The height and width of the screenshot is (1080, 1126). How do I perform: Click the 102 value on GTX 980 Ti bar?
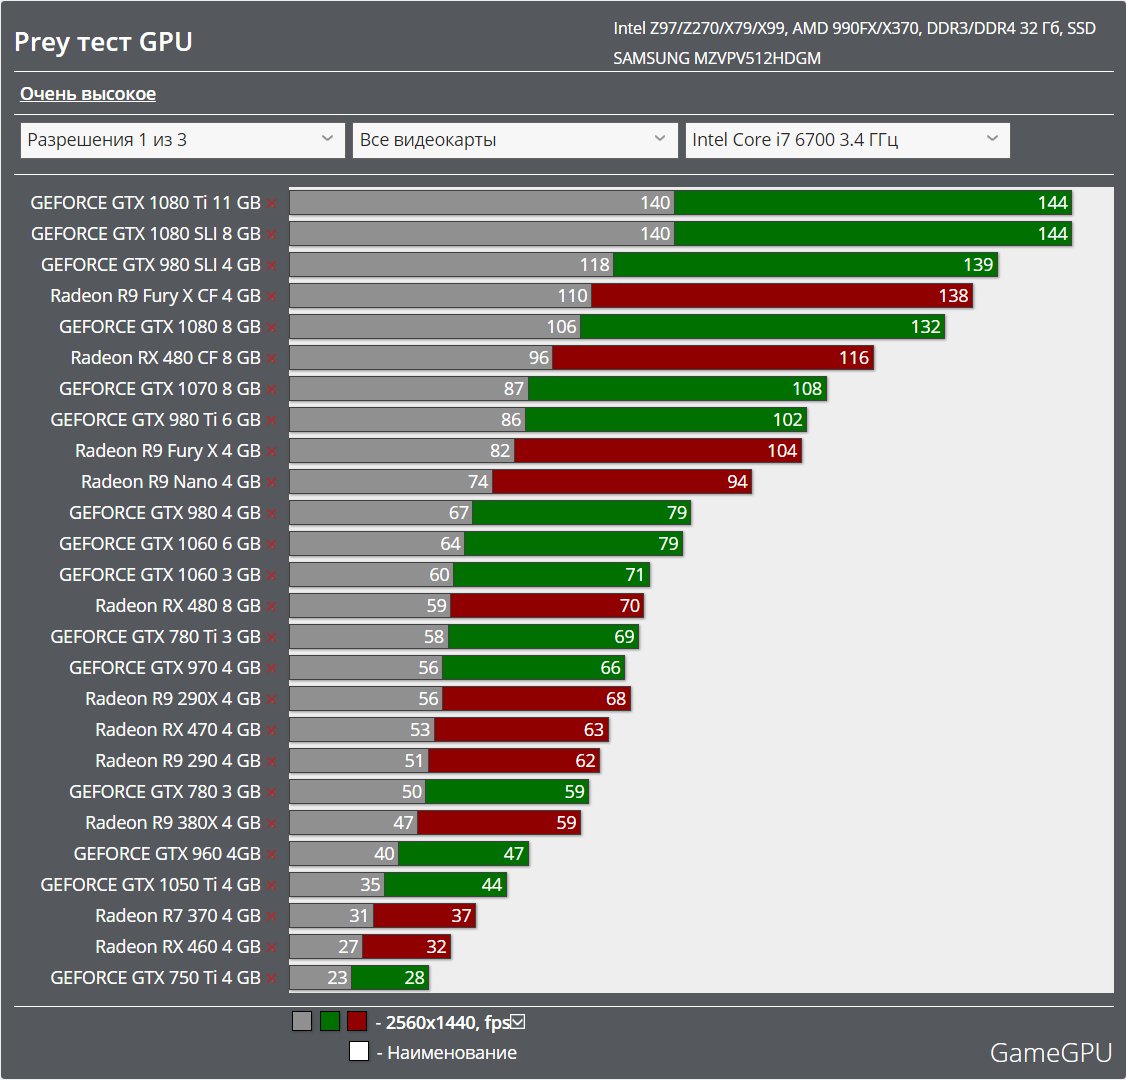787,419
